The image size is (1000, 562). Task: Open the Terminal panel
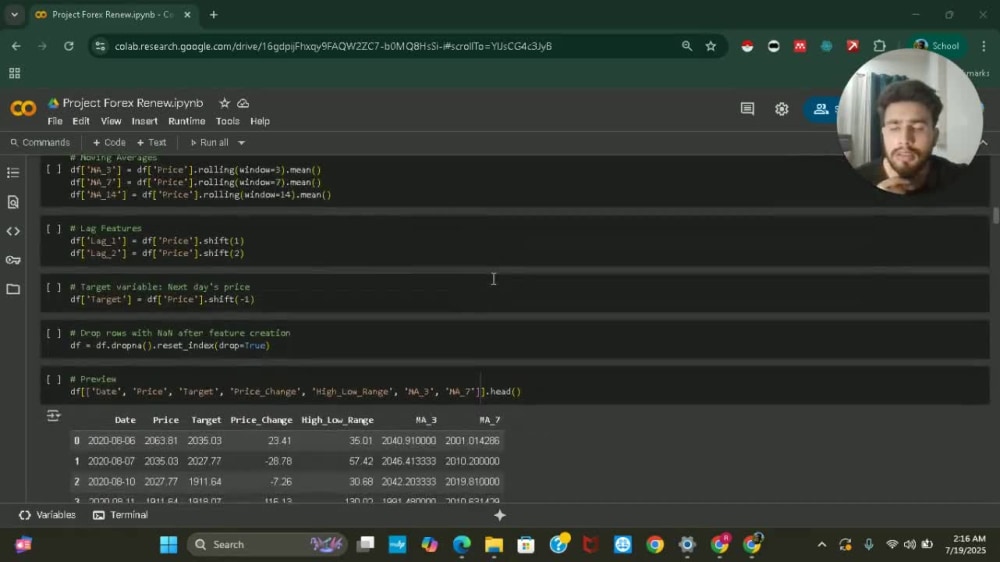(x=121, y=515)
